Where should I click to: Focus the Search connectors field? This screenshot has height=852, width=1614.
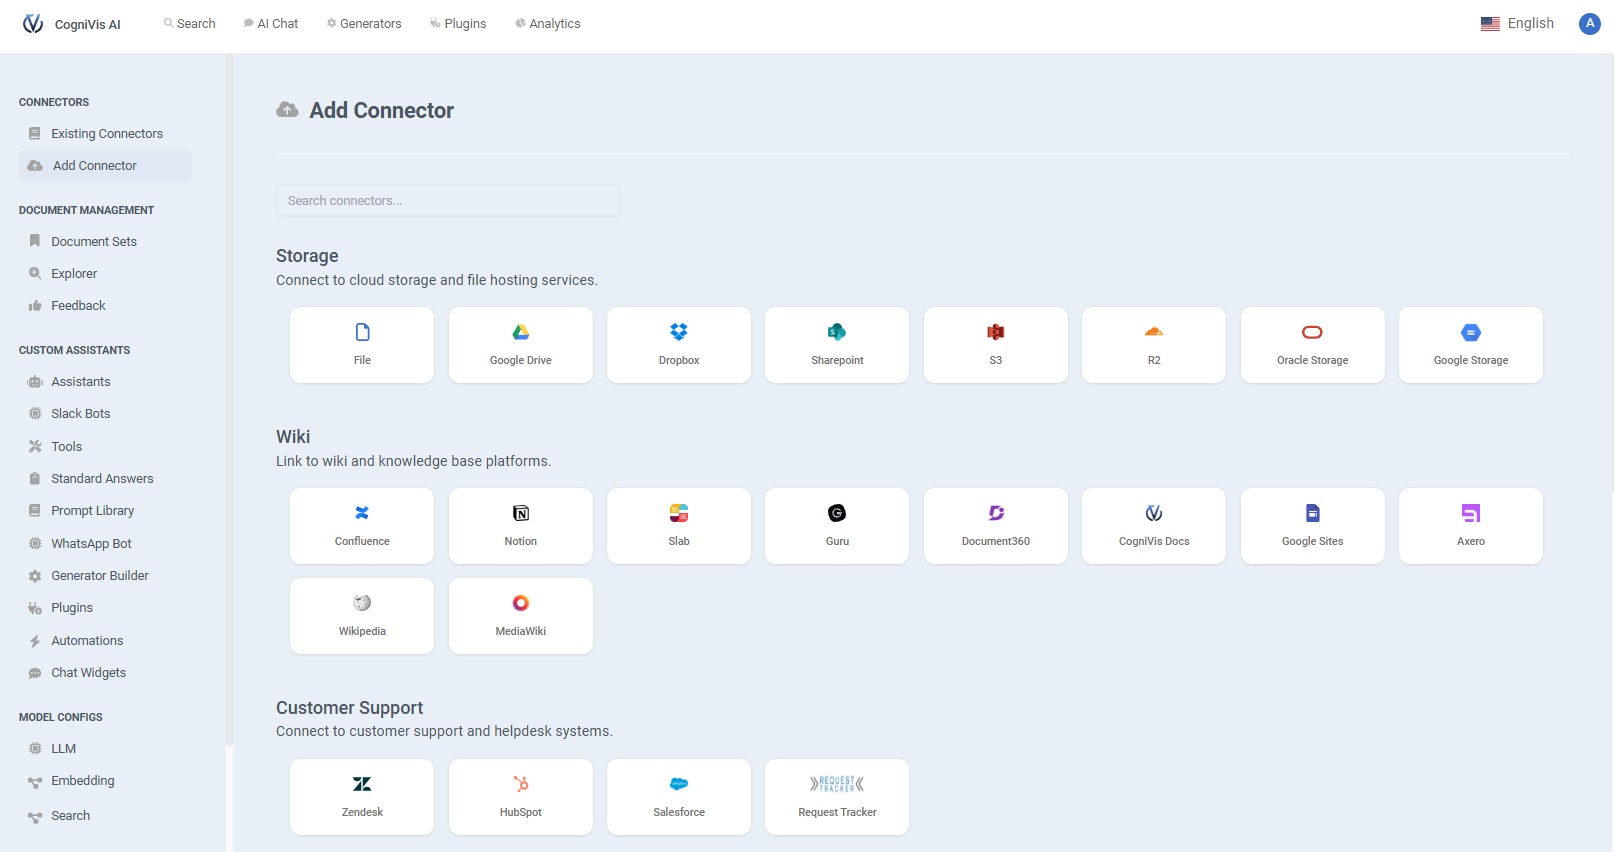[448, 200]
